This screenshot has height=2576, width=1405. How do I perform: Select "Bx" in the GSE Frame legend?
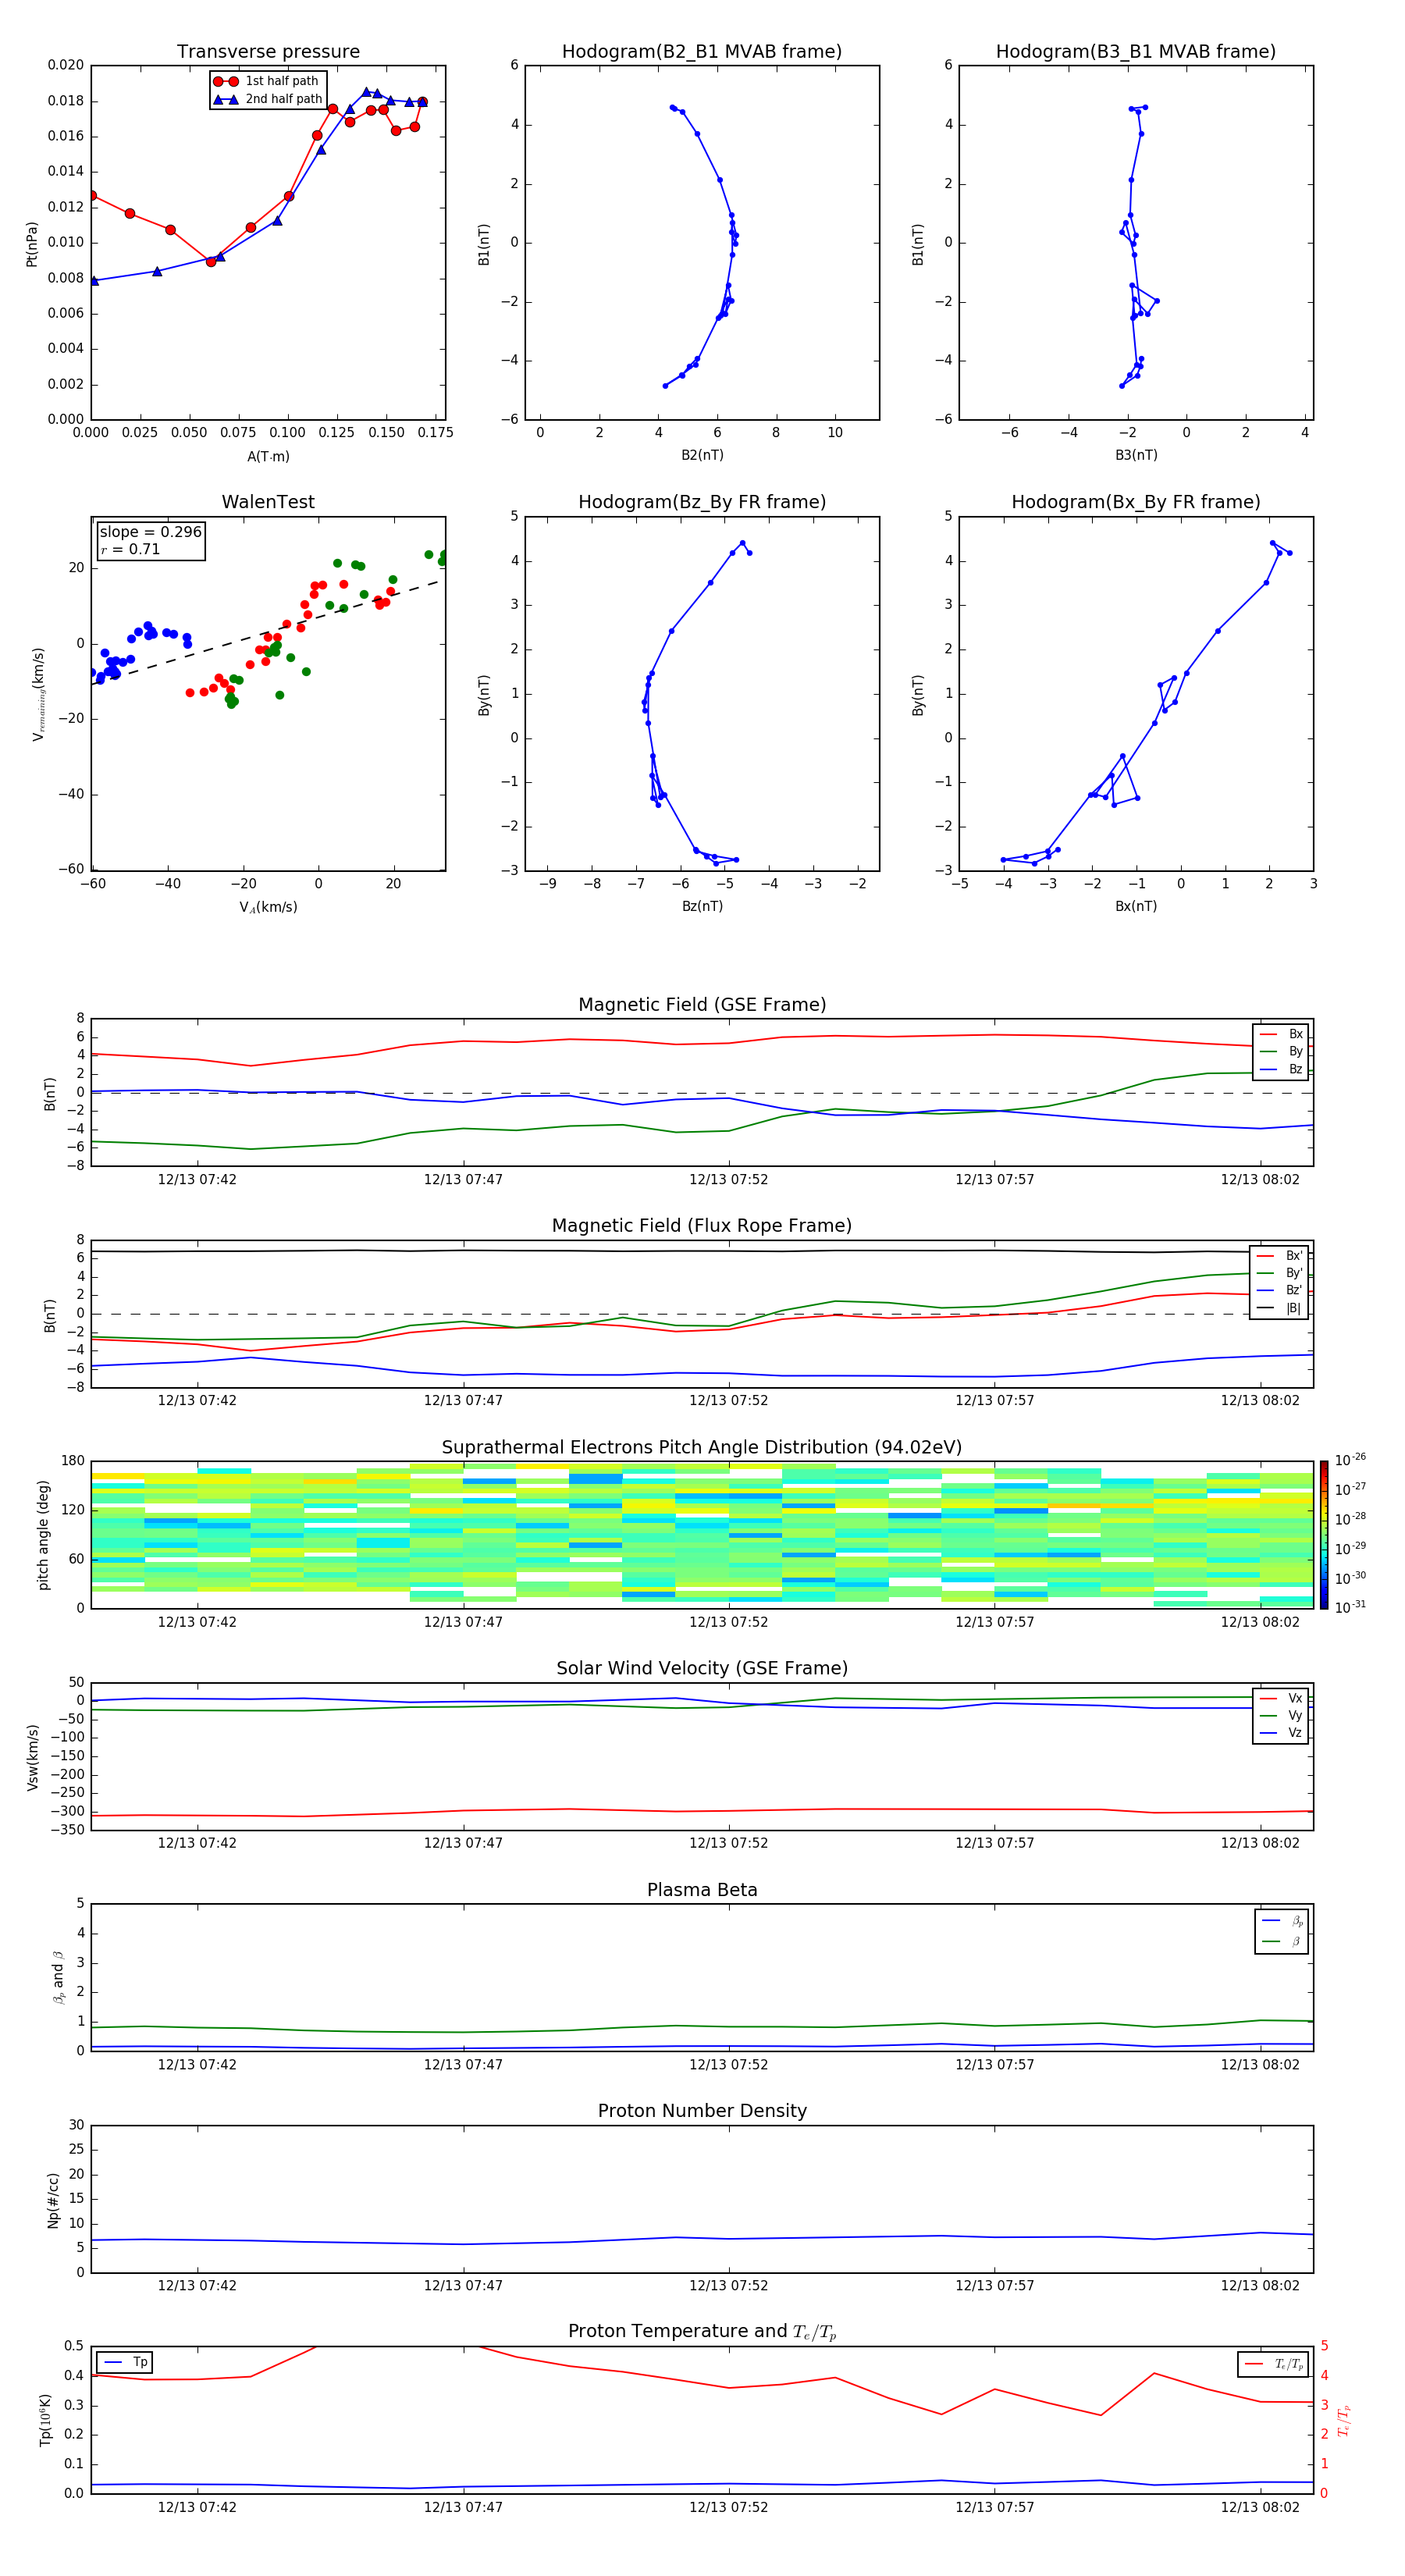click(x=1281, y=1034)
